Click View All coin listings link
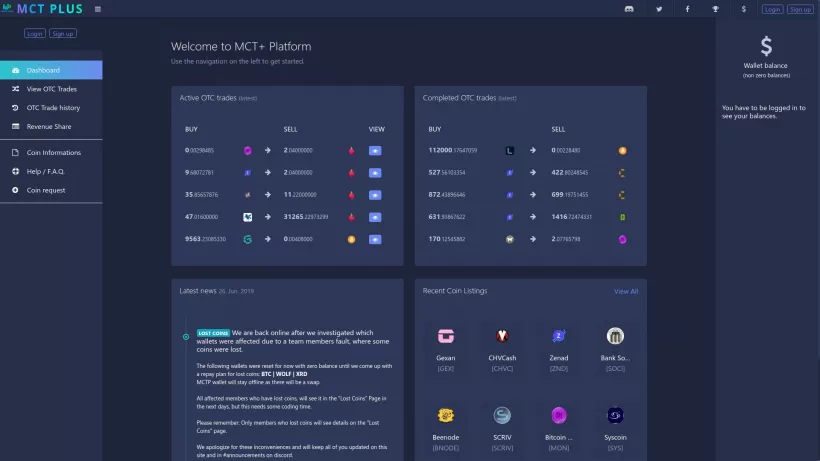Viewport: 820px width, 461px height. pos(626,291)
